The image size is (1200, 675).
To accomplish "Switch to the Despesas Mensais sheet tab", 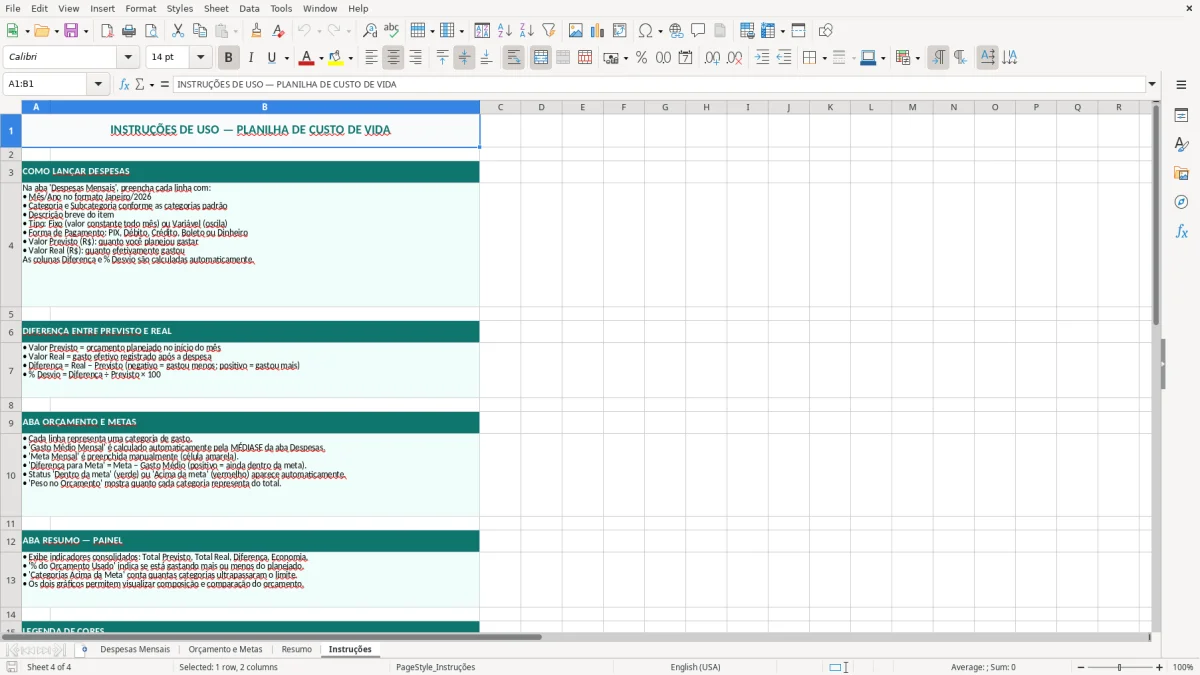I will click(x=135, y=650).
